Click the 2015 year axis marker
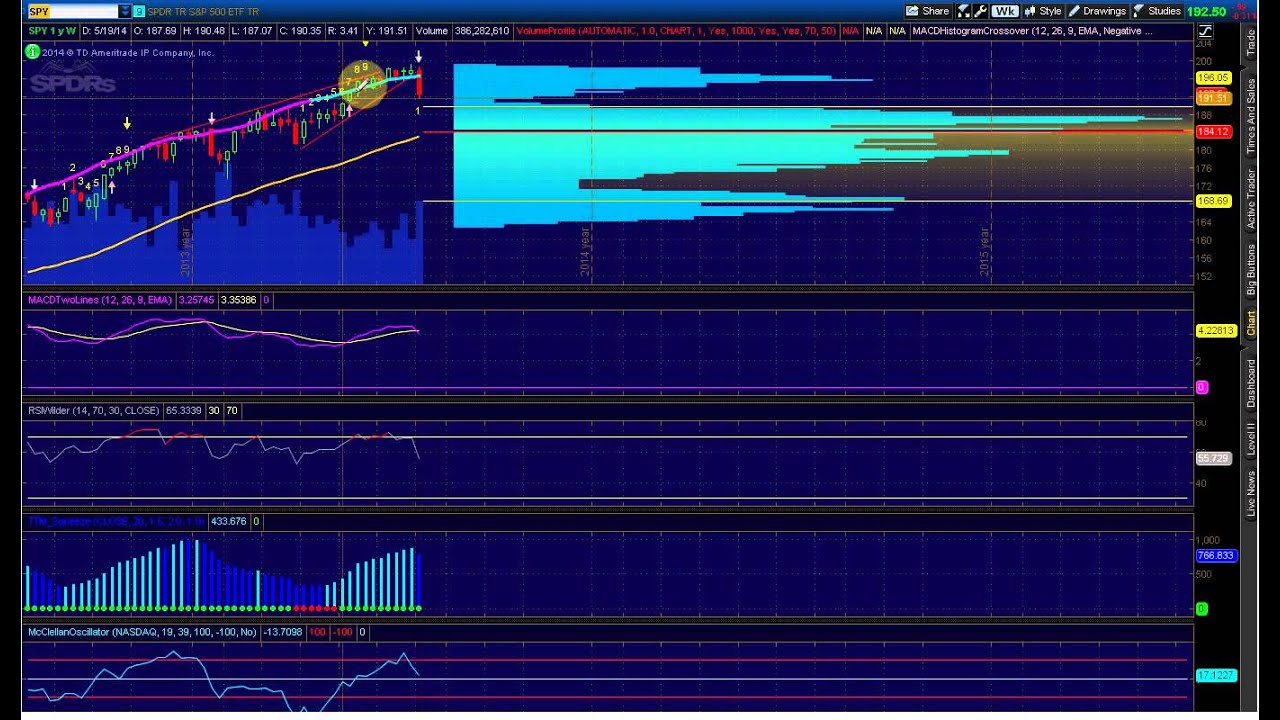 [x=985, y=252]
